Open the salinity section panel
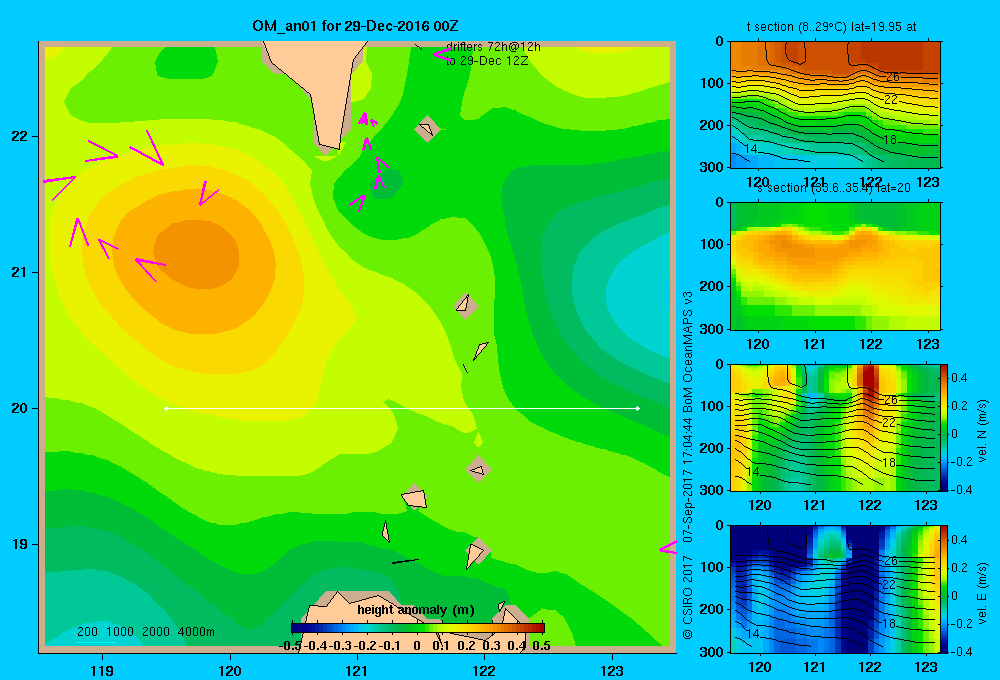This screenshot has width=1000, height=680. (835, 266)
